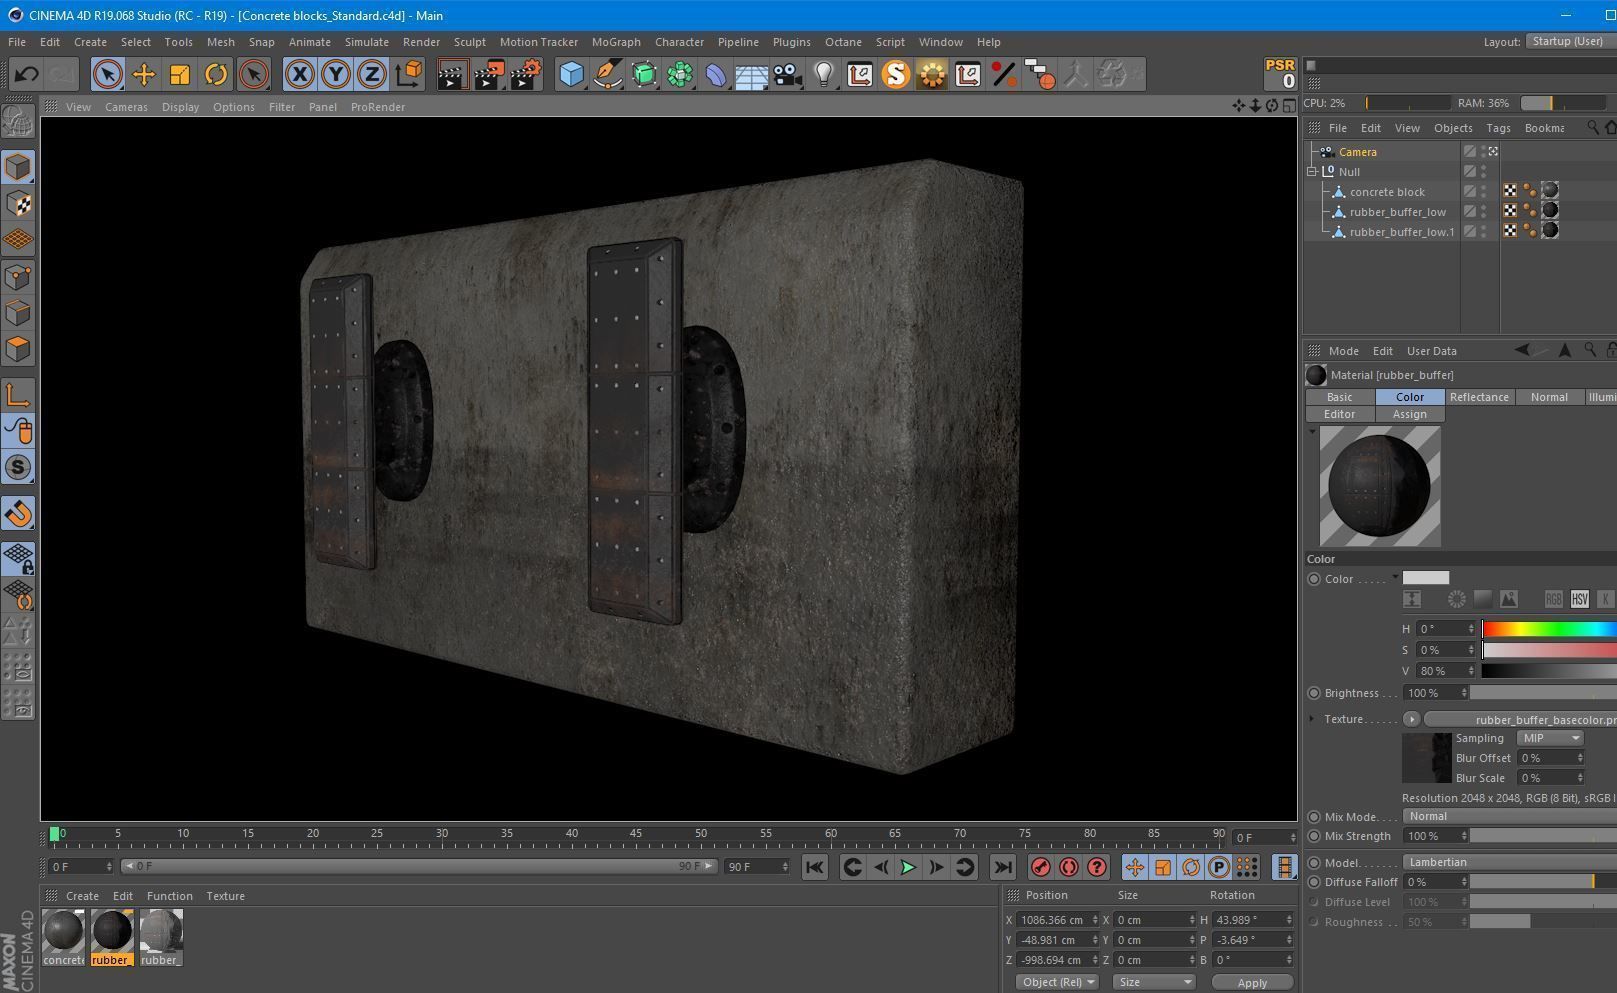Screen dimensions: 1617x993
Task: Toggle Camera object layer checkbox
Action: tap(1470, 152)
